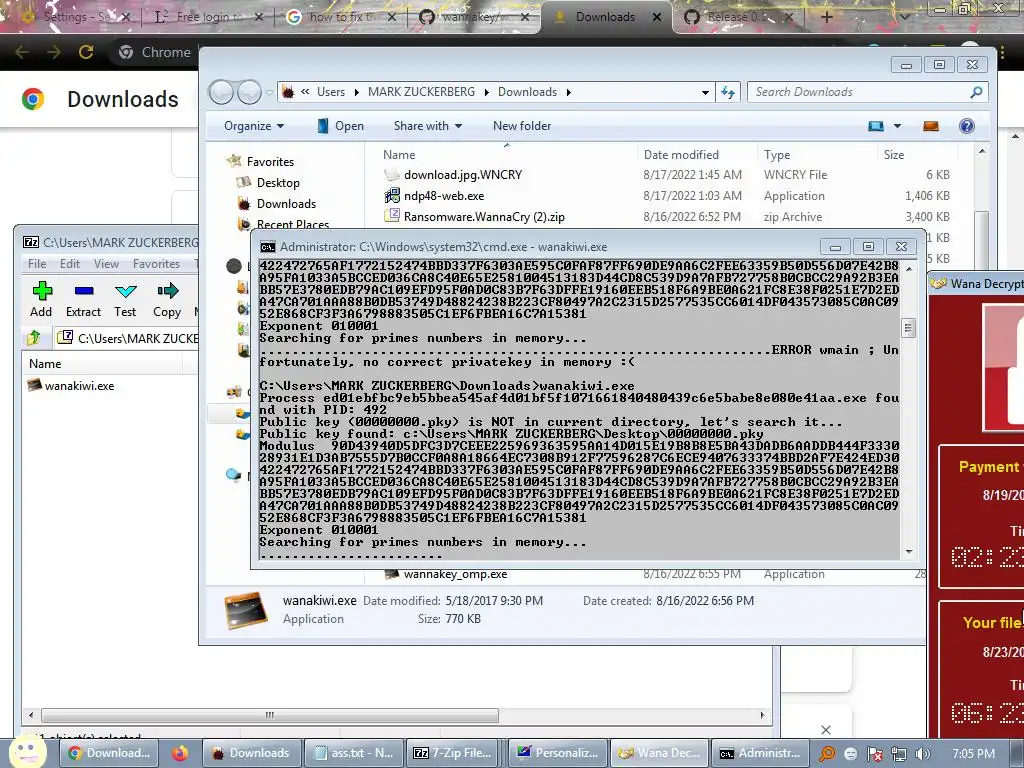Click the 7-Zip Copy button
1024x768 pixels.
pyautogui.click(x=167, y=299)
